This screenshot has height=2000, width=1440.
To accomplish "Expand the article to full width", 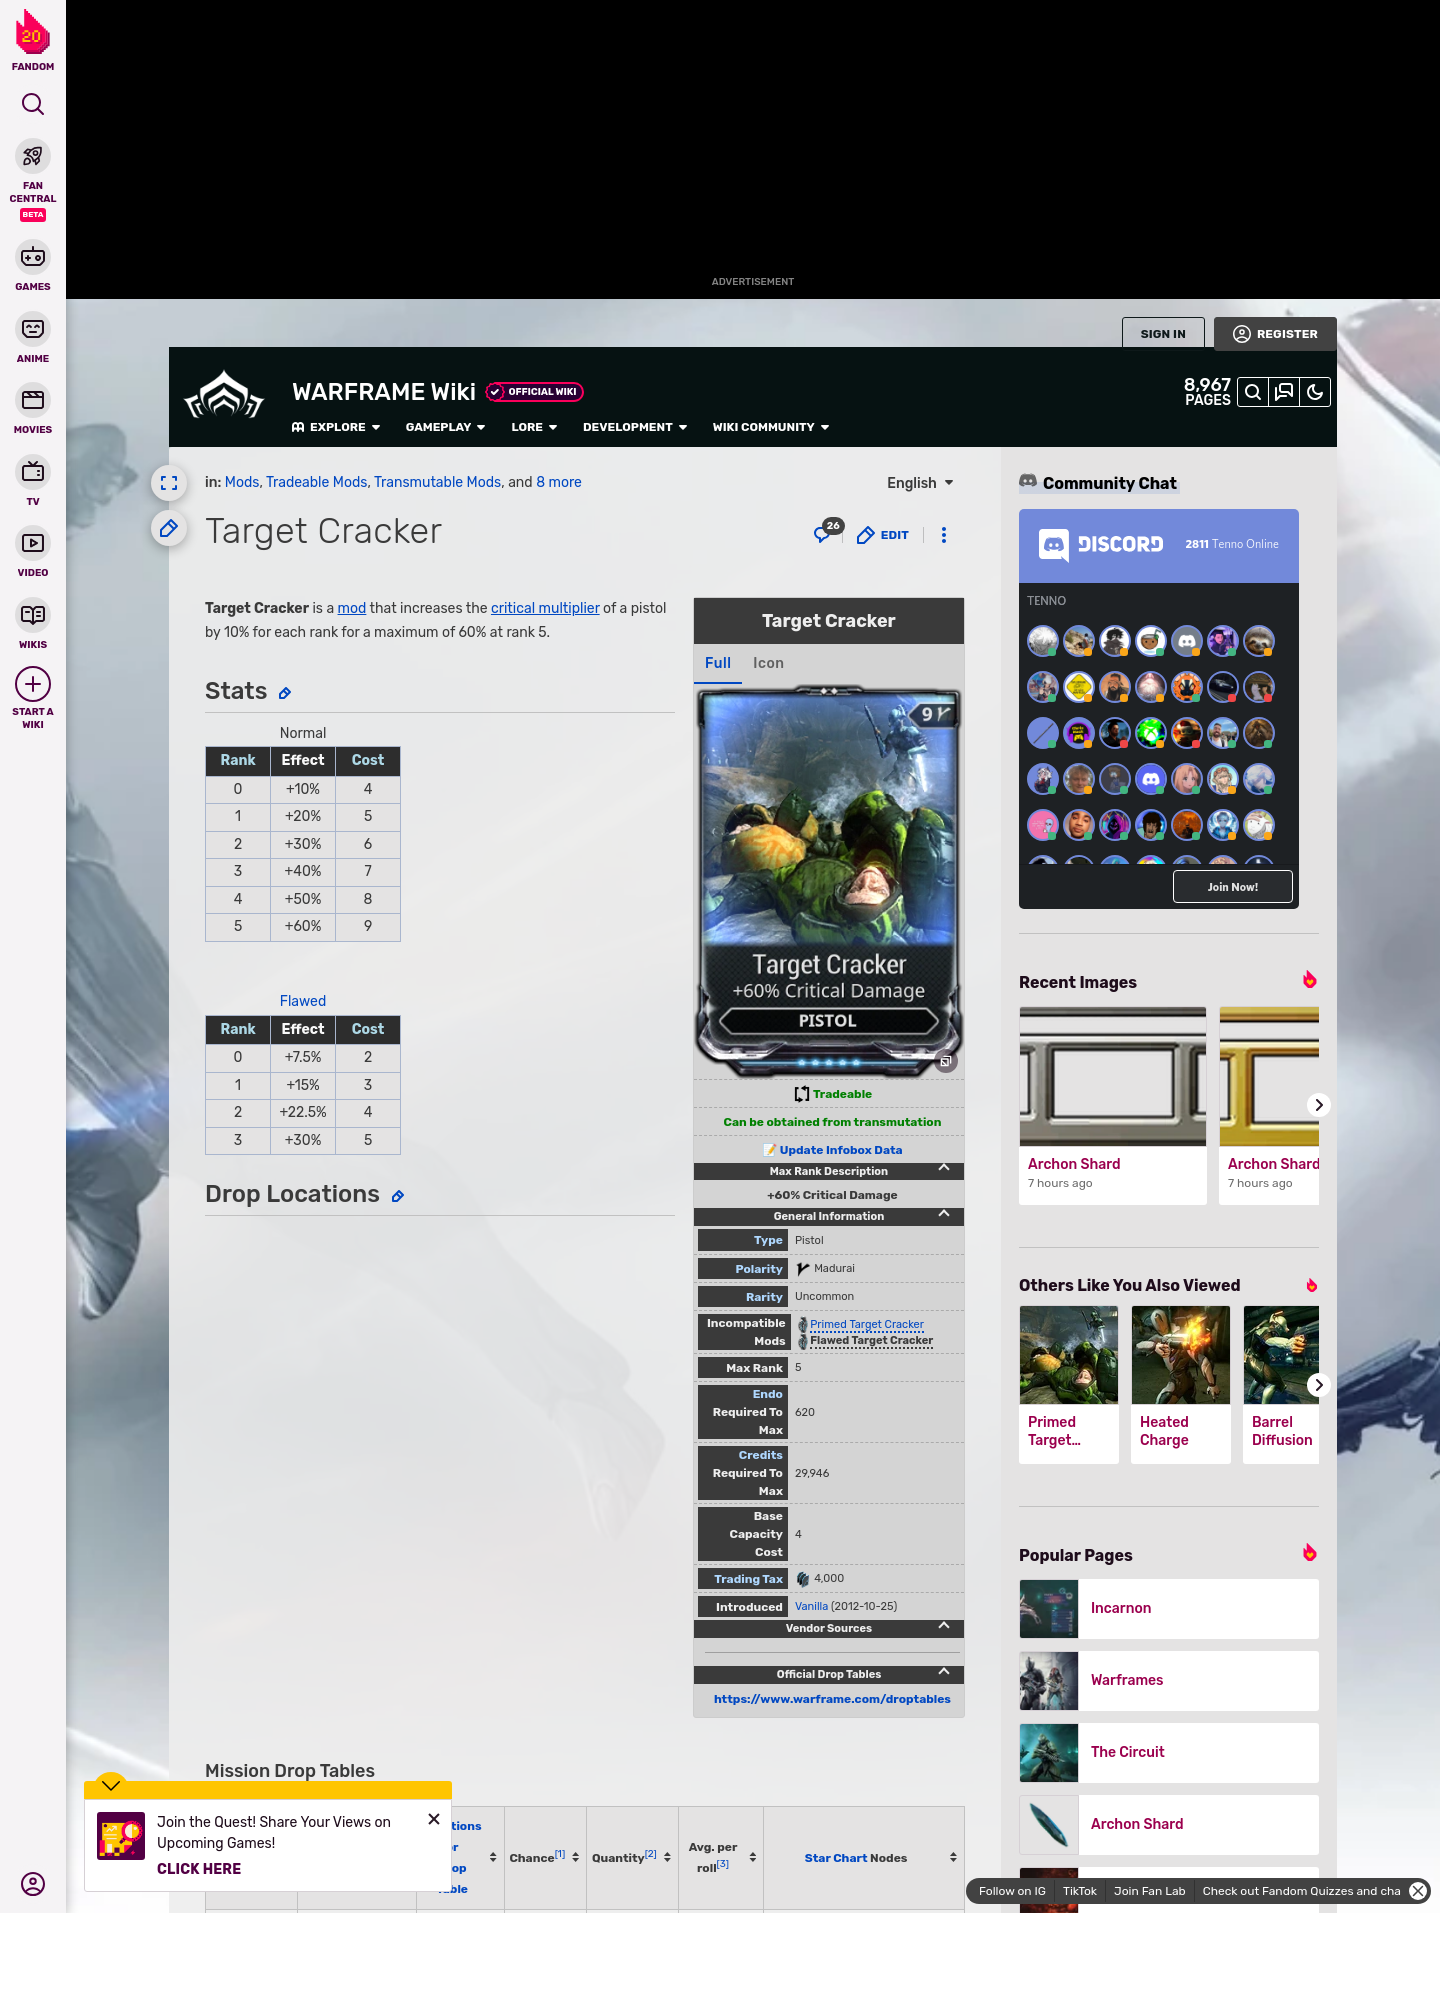I will (x=169, y=483).
